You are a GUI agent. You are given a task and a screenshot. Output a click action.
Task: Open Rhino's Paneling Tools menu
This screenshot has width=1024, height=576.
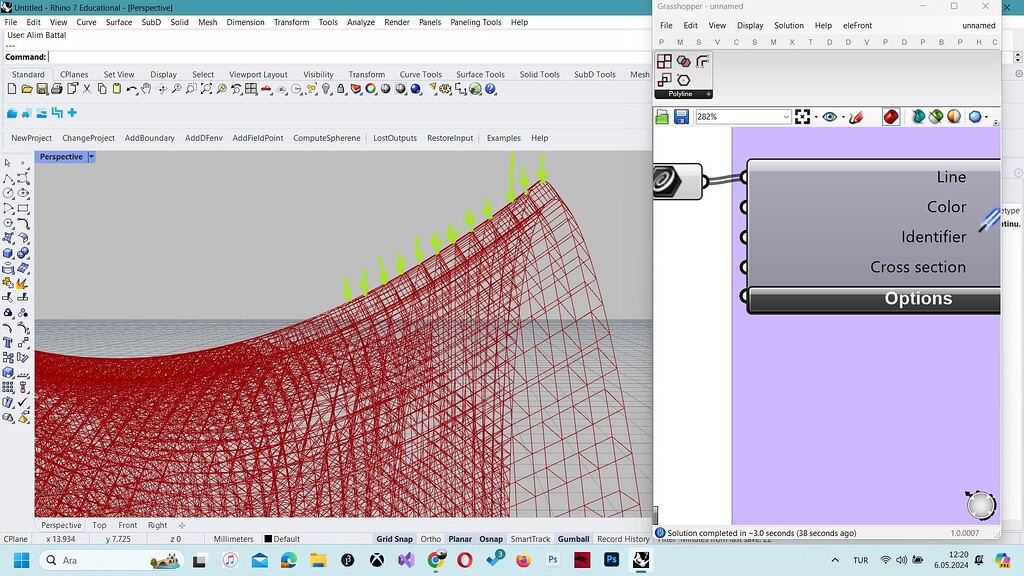[x=475, y=22]
